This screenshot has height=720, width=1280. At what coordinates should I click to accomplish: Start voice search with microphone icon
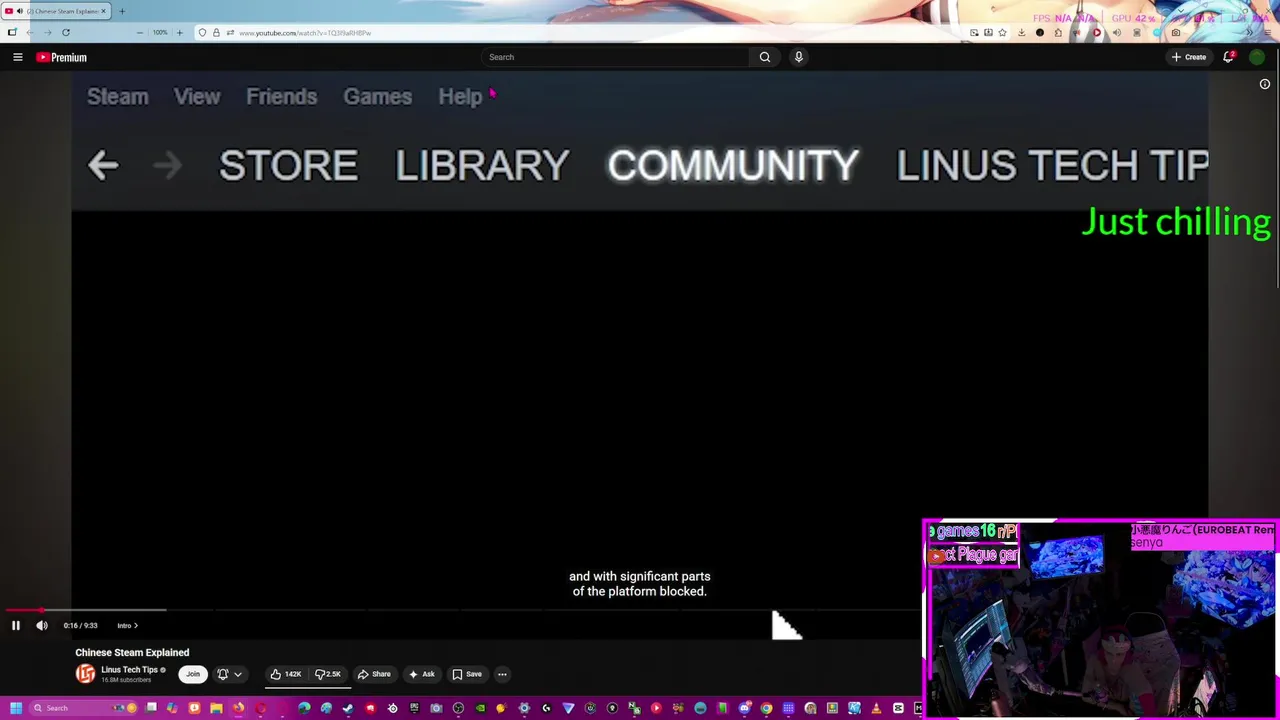(798, 57)
